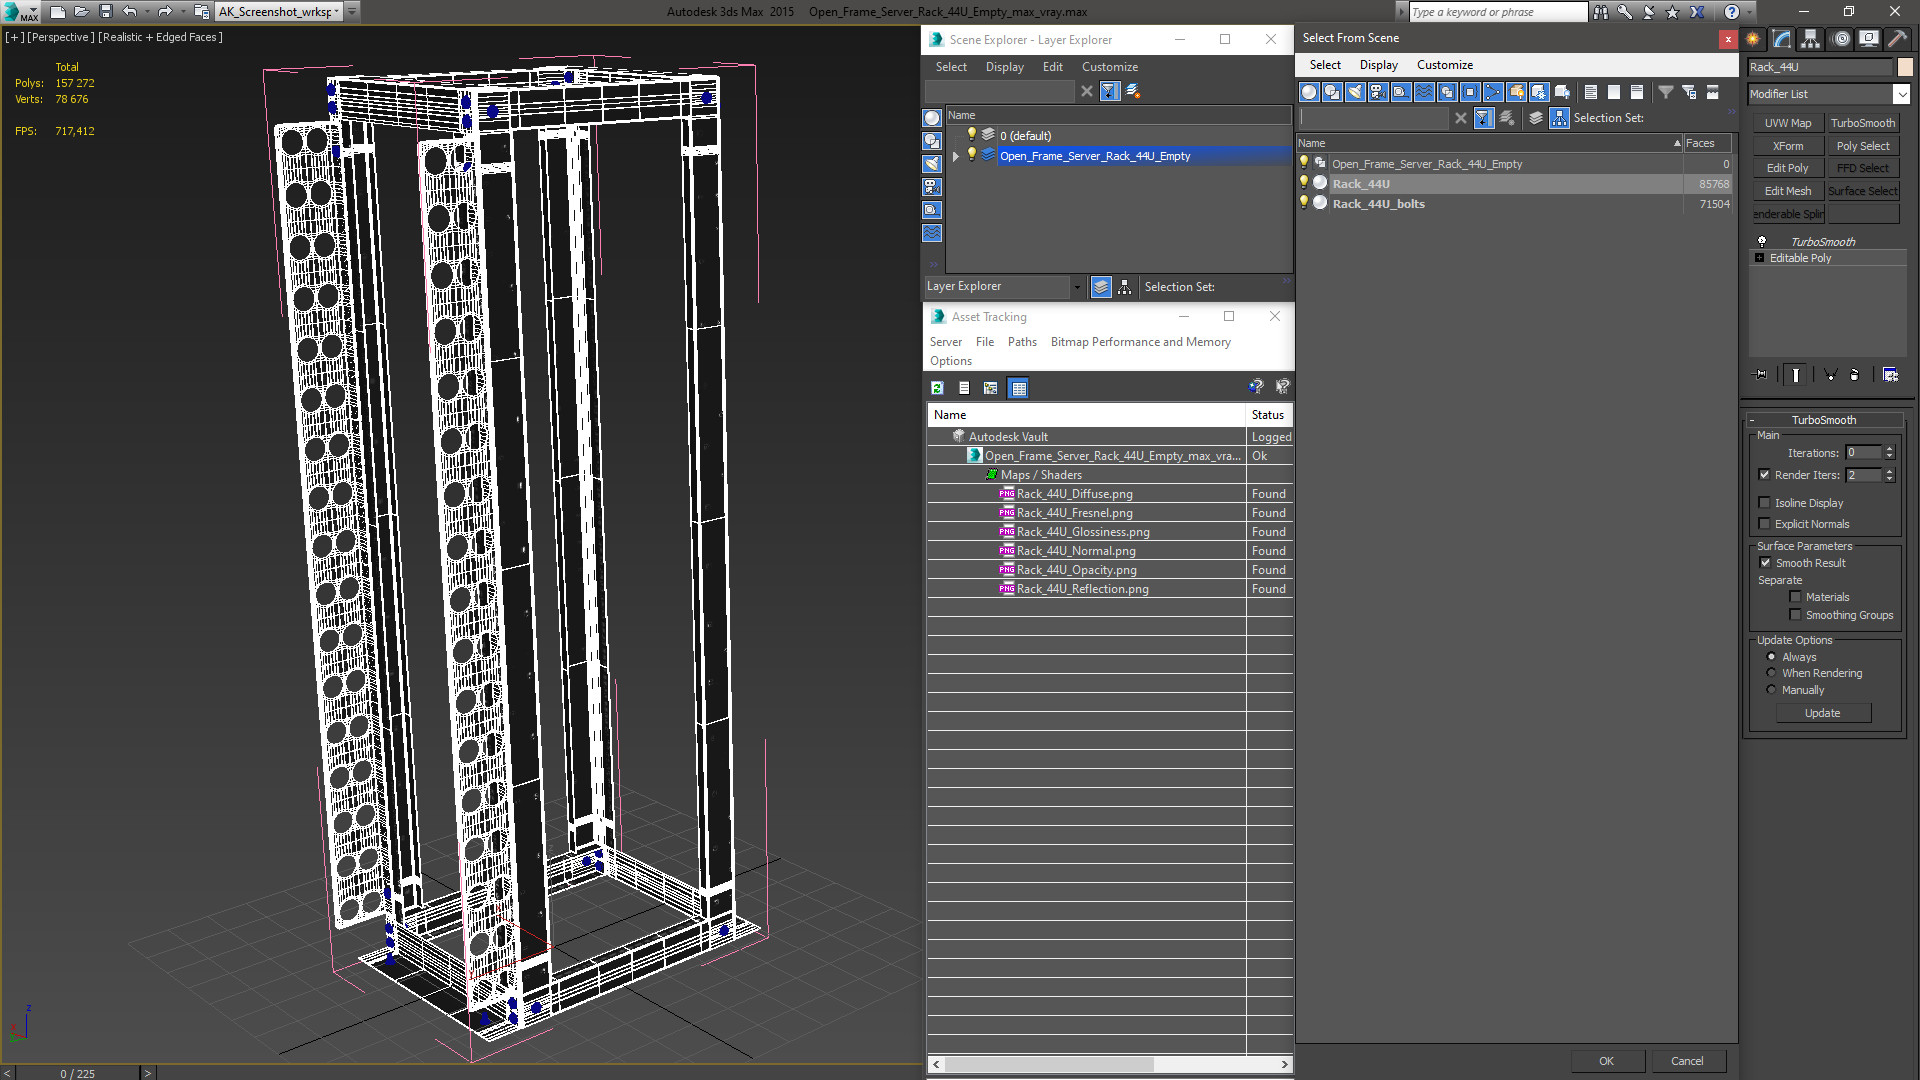Image resolution: width=1920 pixels, height=1080 pixels.
Task: Toggle helpers display filter in Select From Scene
Action: (x=1401, y=92)
